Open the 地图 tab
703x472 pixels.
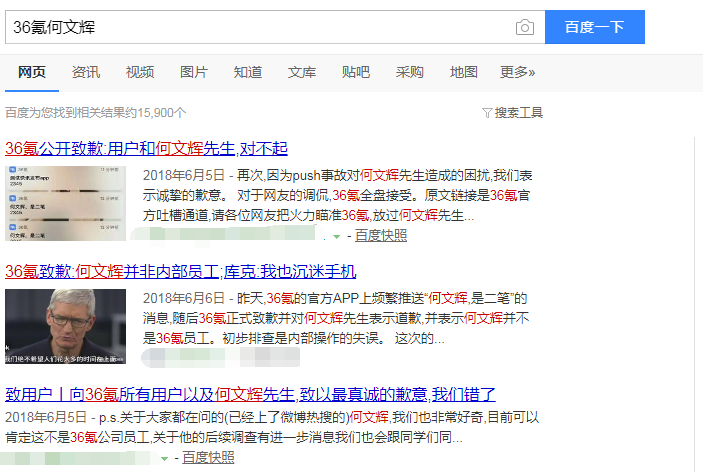[464, 72]
